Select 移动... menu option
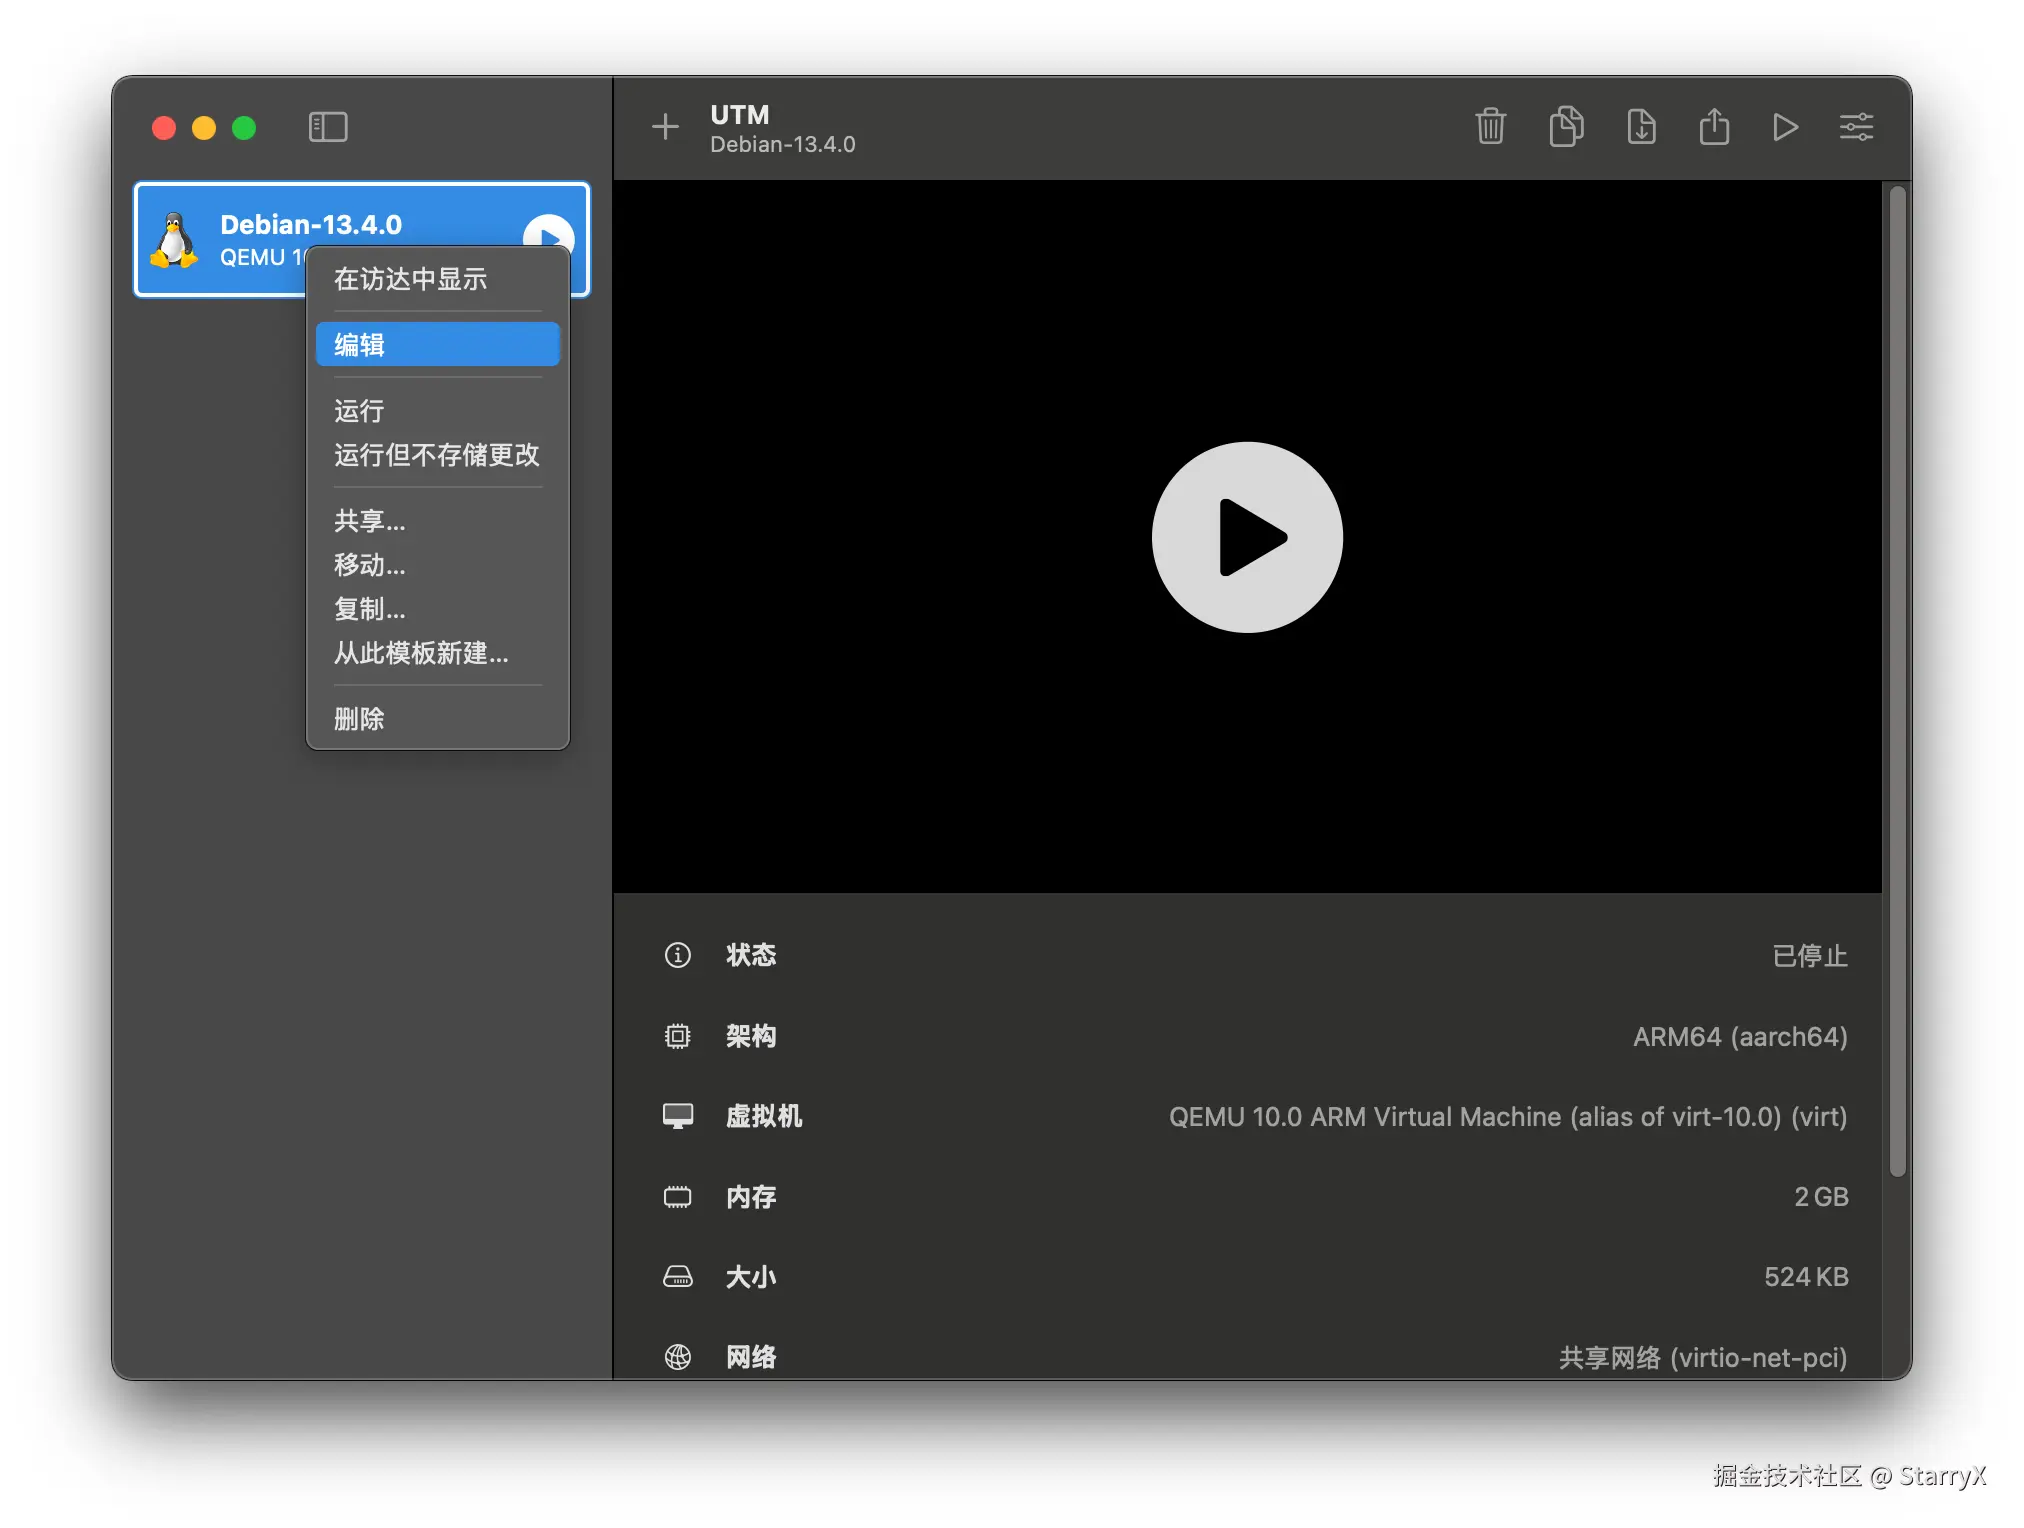The height and width of the screenshot is (1528, 2024). (369, 565)
